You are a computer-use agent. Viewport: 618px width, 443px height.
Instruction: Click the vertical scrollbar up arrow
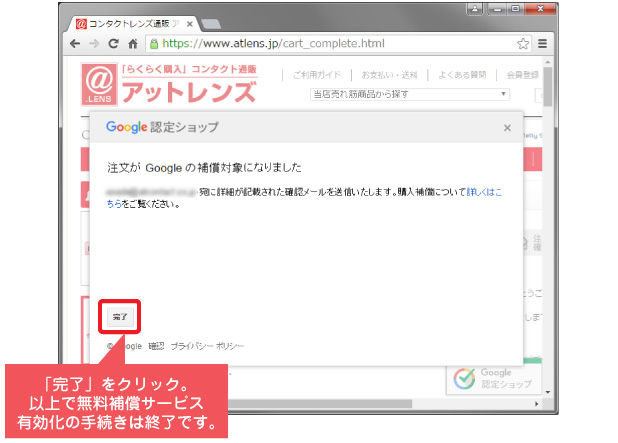[547, 62]
